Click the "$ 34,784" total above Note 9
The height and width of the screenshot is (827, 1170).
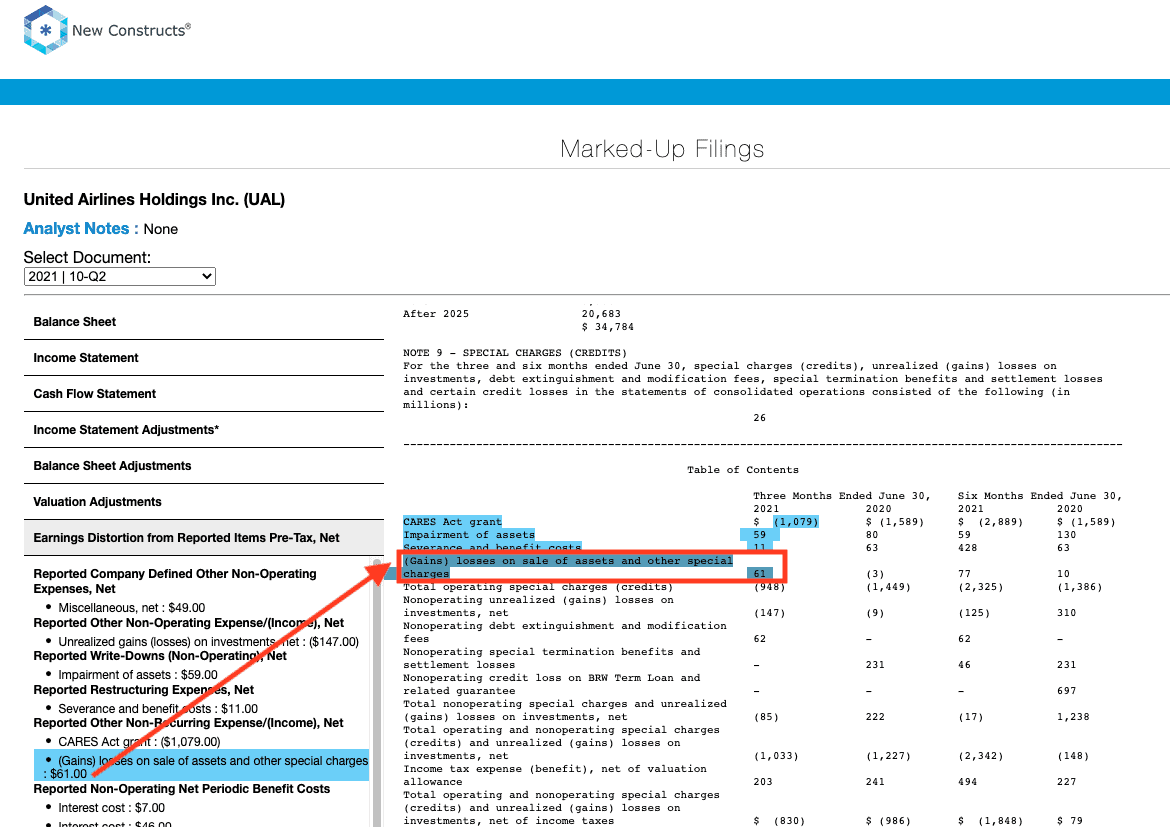(607, 327)
